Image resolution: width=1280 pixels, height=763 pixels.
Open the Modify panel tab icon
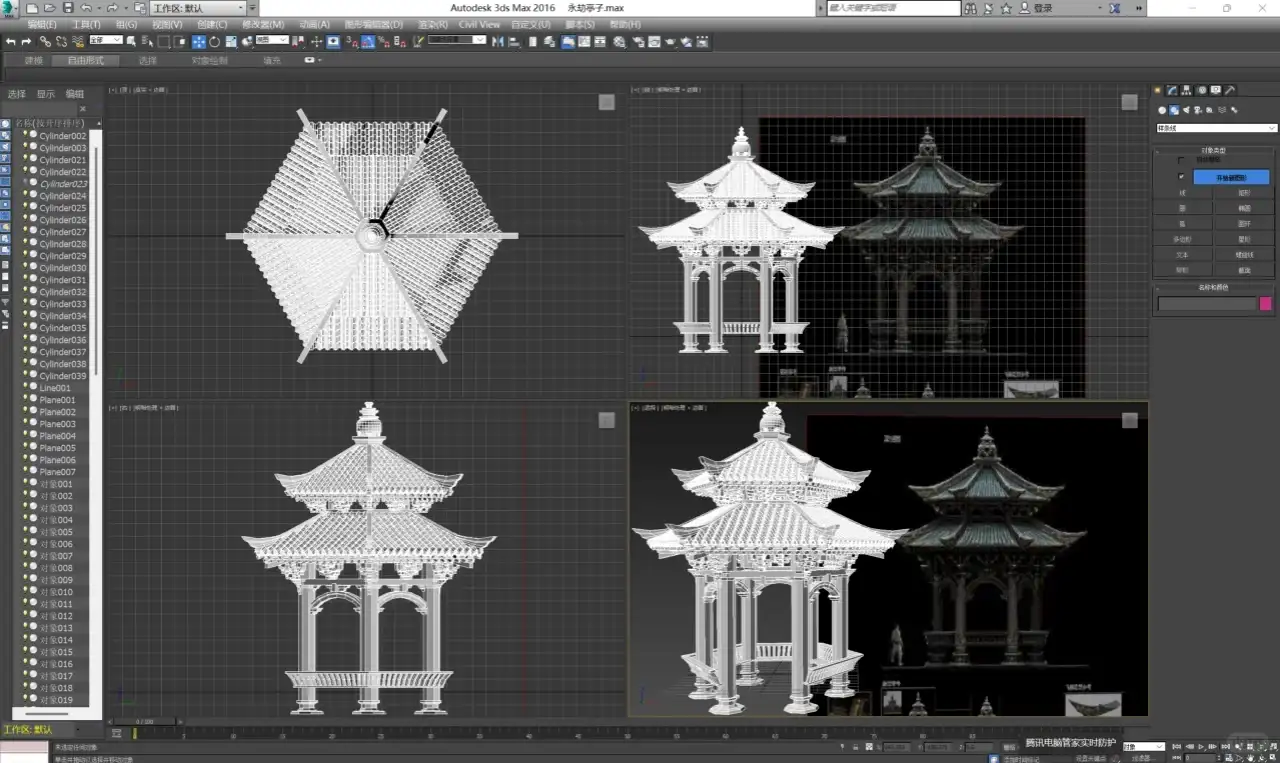(x=1172, y=90)
